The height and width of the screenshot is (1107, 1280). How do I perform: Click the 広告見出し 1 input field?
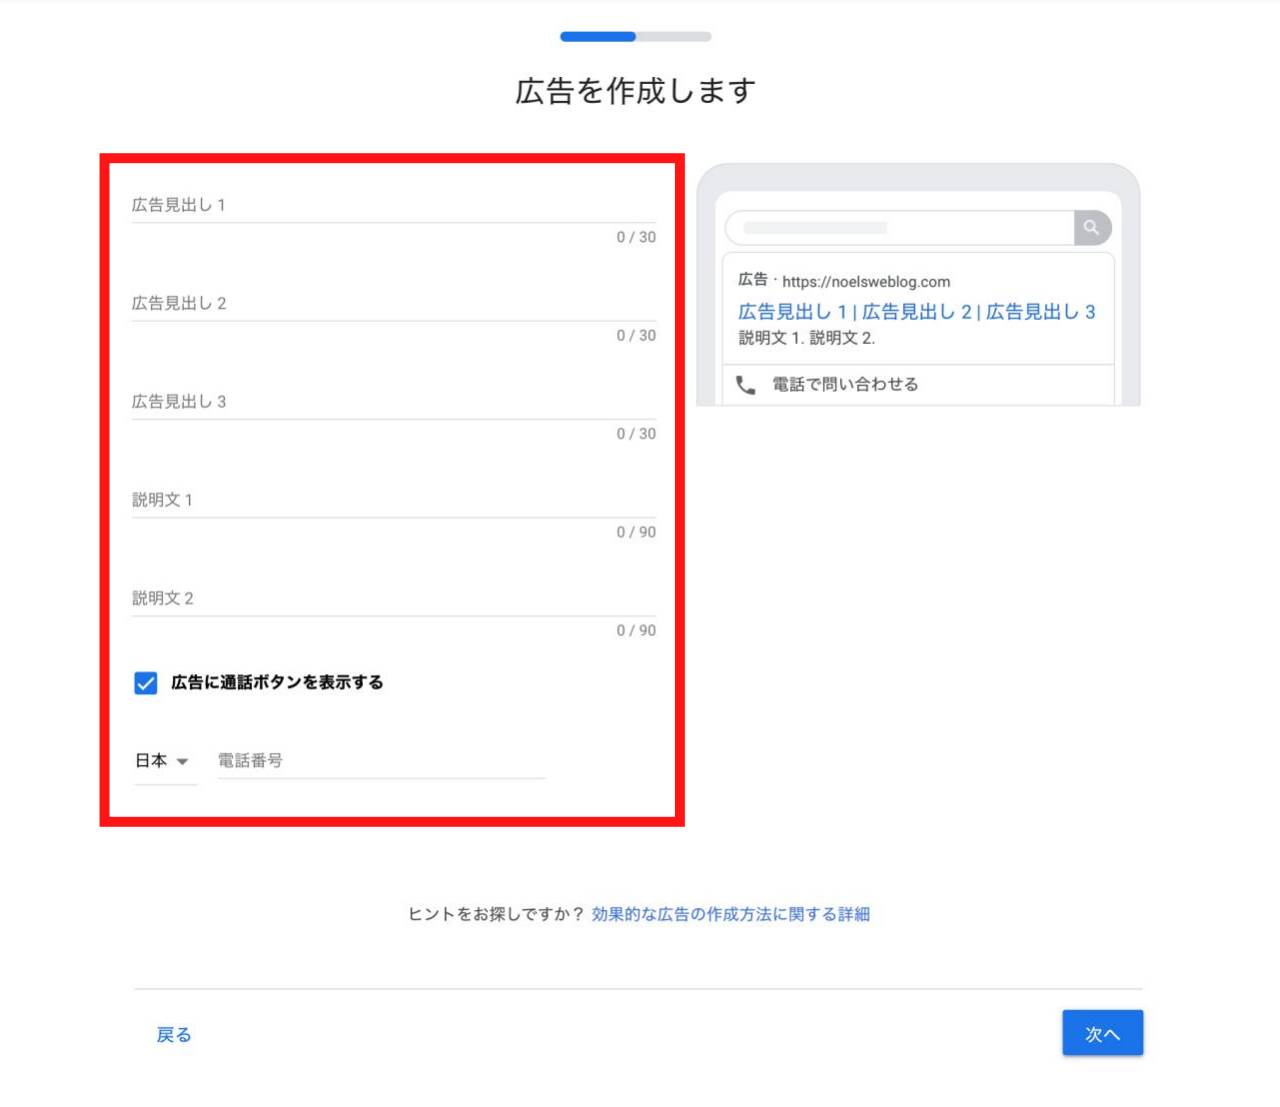coord(393,205)
